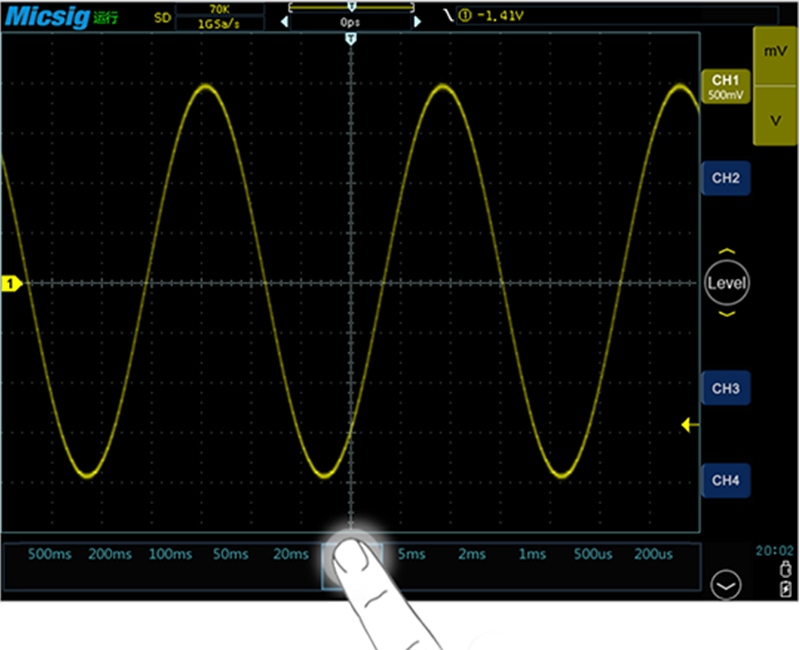The image size is (800, 650).
Task: Click the channel 1 position marker arrow
Action: click(x=10, y=283)
